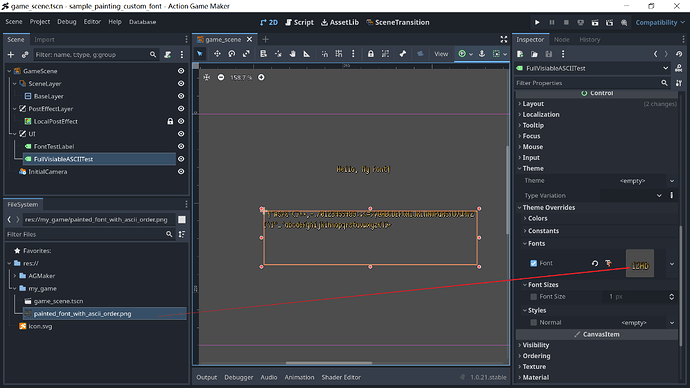The width and height of the screenshot is (690, 388).
Task: Run the project with the play icon
Action: [537, 22]
